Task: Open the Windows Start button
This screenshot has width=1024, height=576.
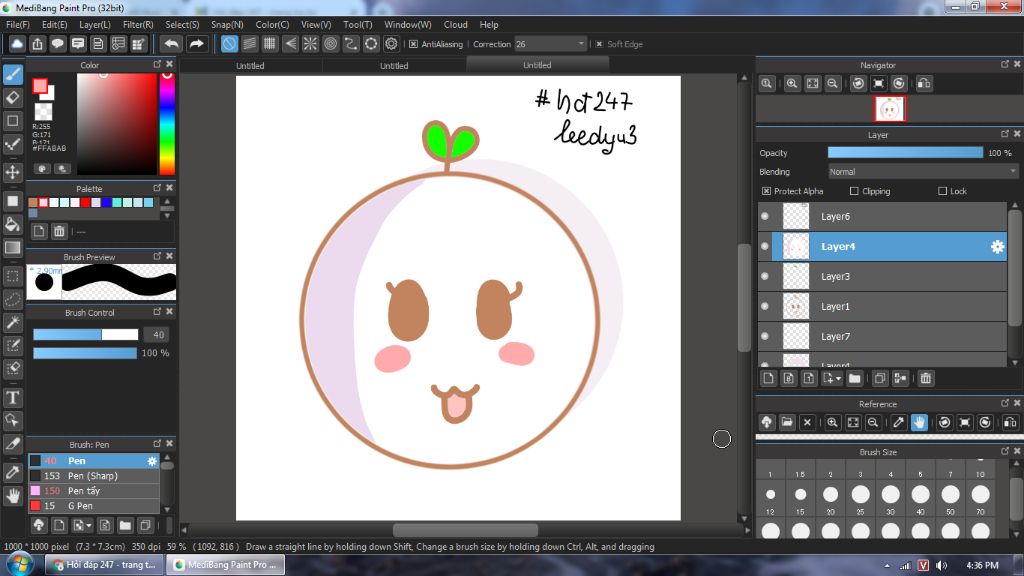Action: [x=20, y=564]
